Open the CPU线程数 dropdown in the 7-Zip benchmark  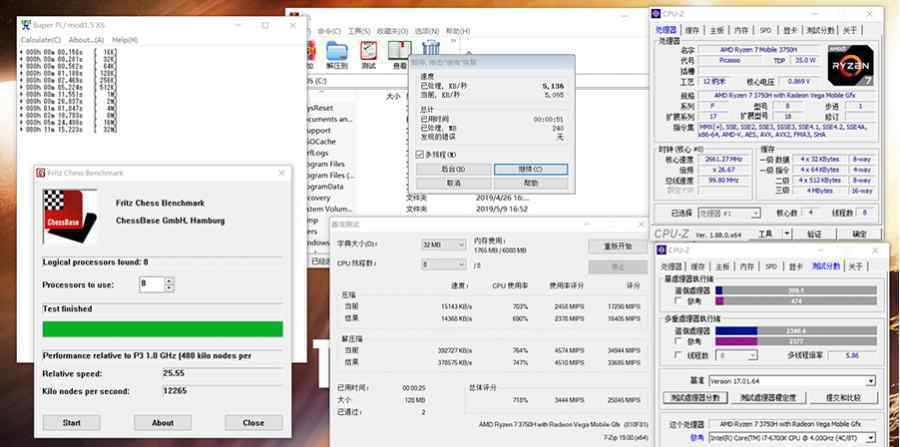[444, 265]
